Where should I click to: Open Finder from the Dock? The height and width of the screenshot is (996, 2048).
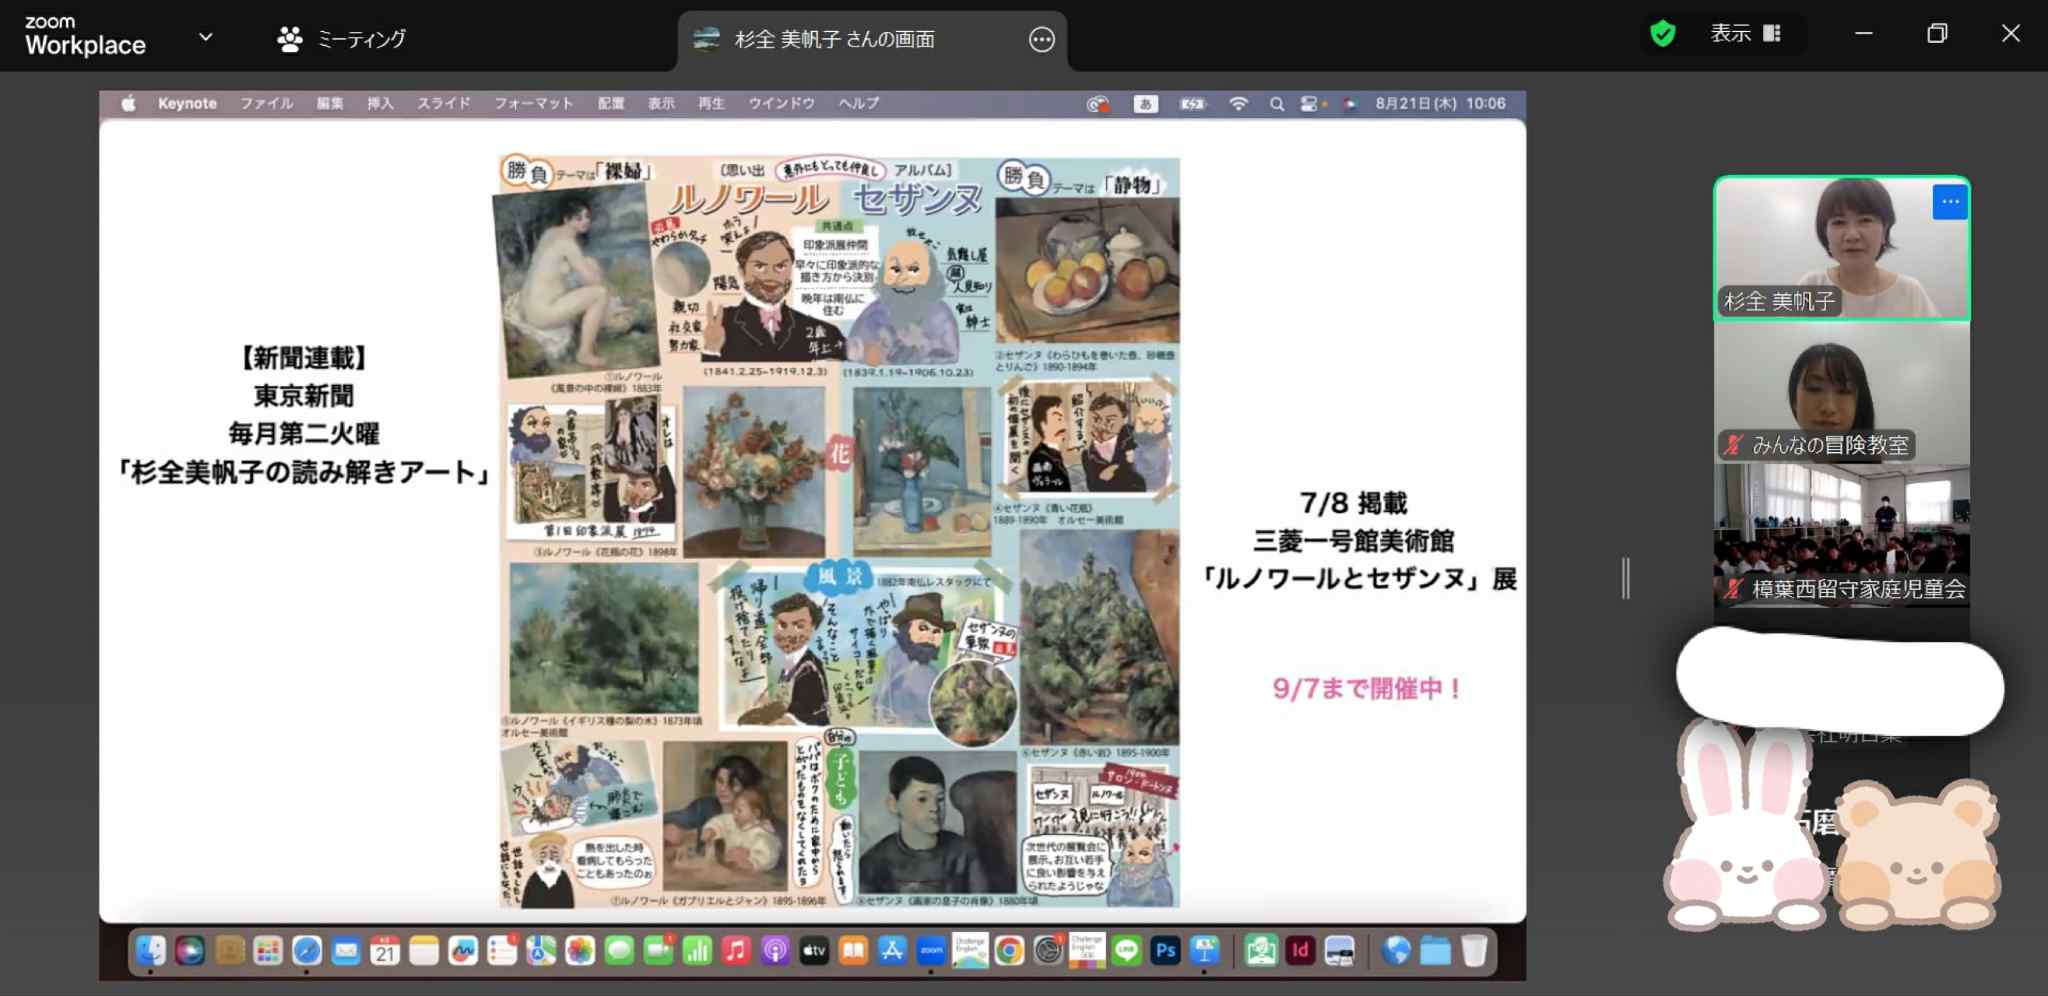[150, 950]
